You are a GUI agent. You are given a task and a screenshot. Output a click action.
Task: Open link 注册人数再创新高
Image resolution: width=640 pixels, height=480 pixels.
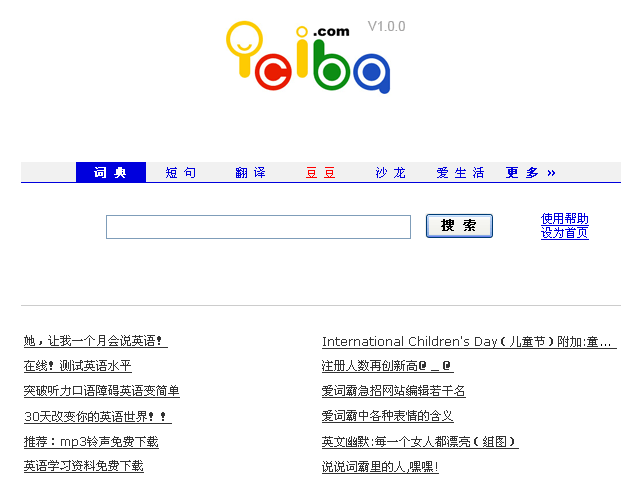pos(387,366)
